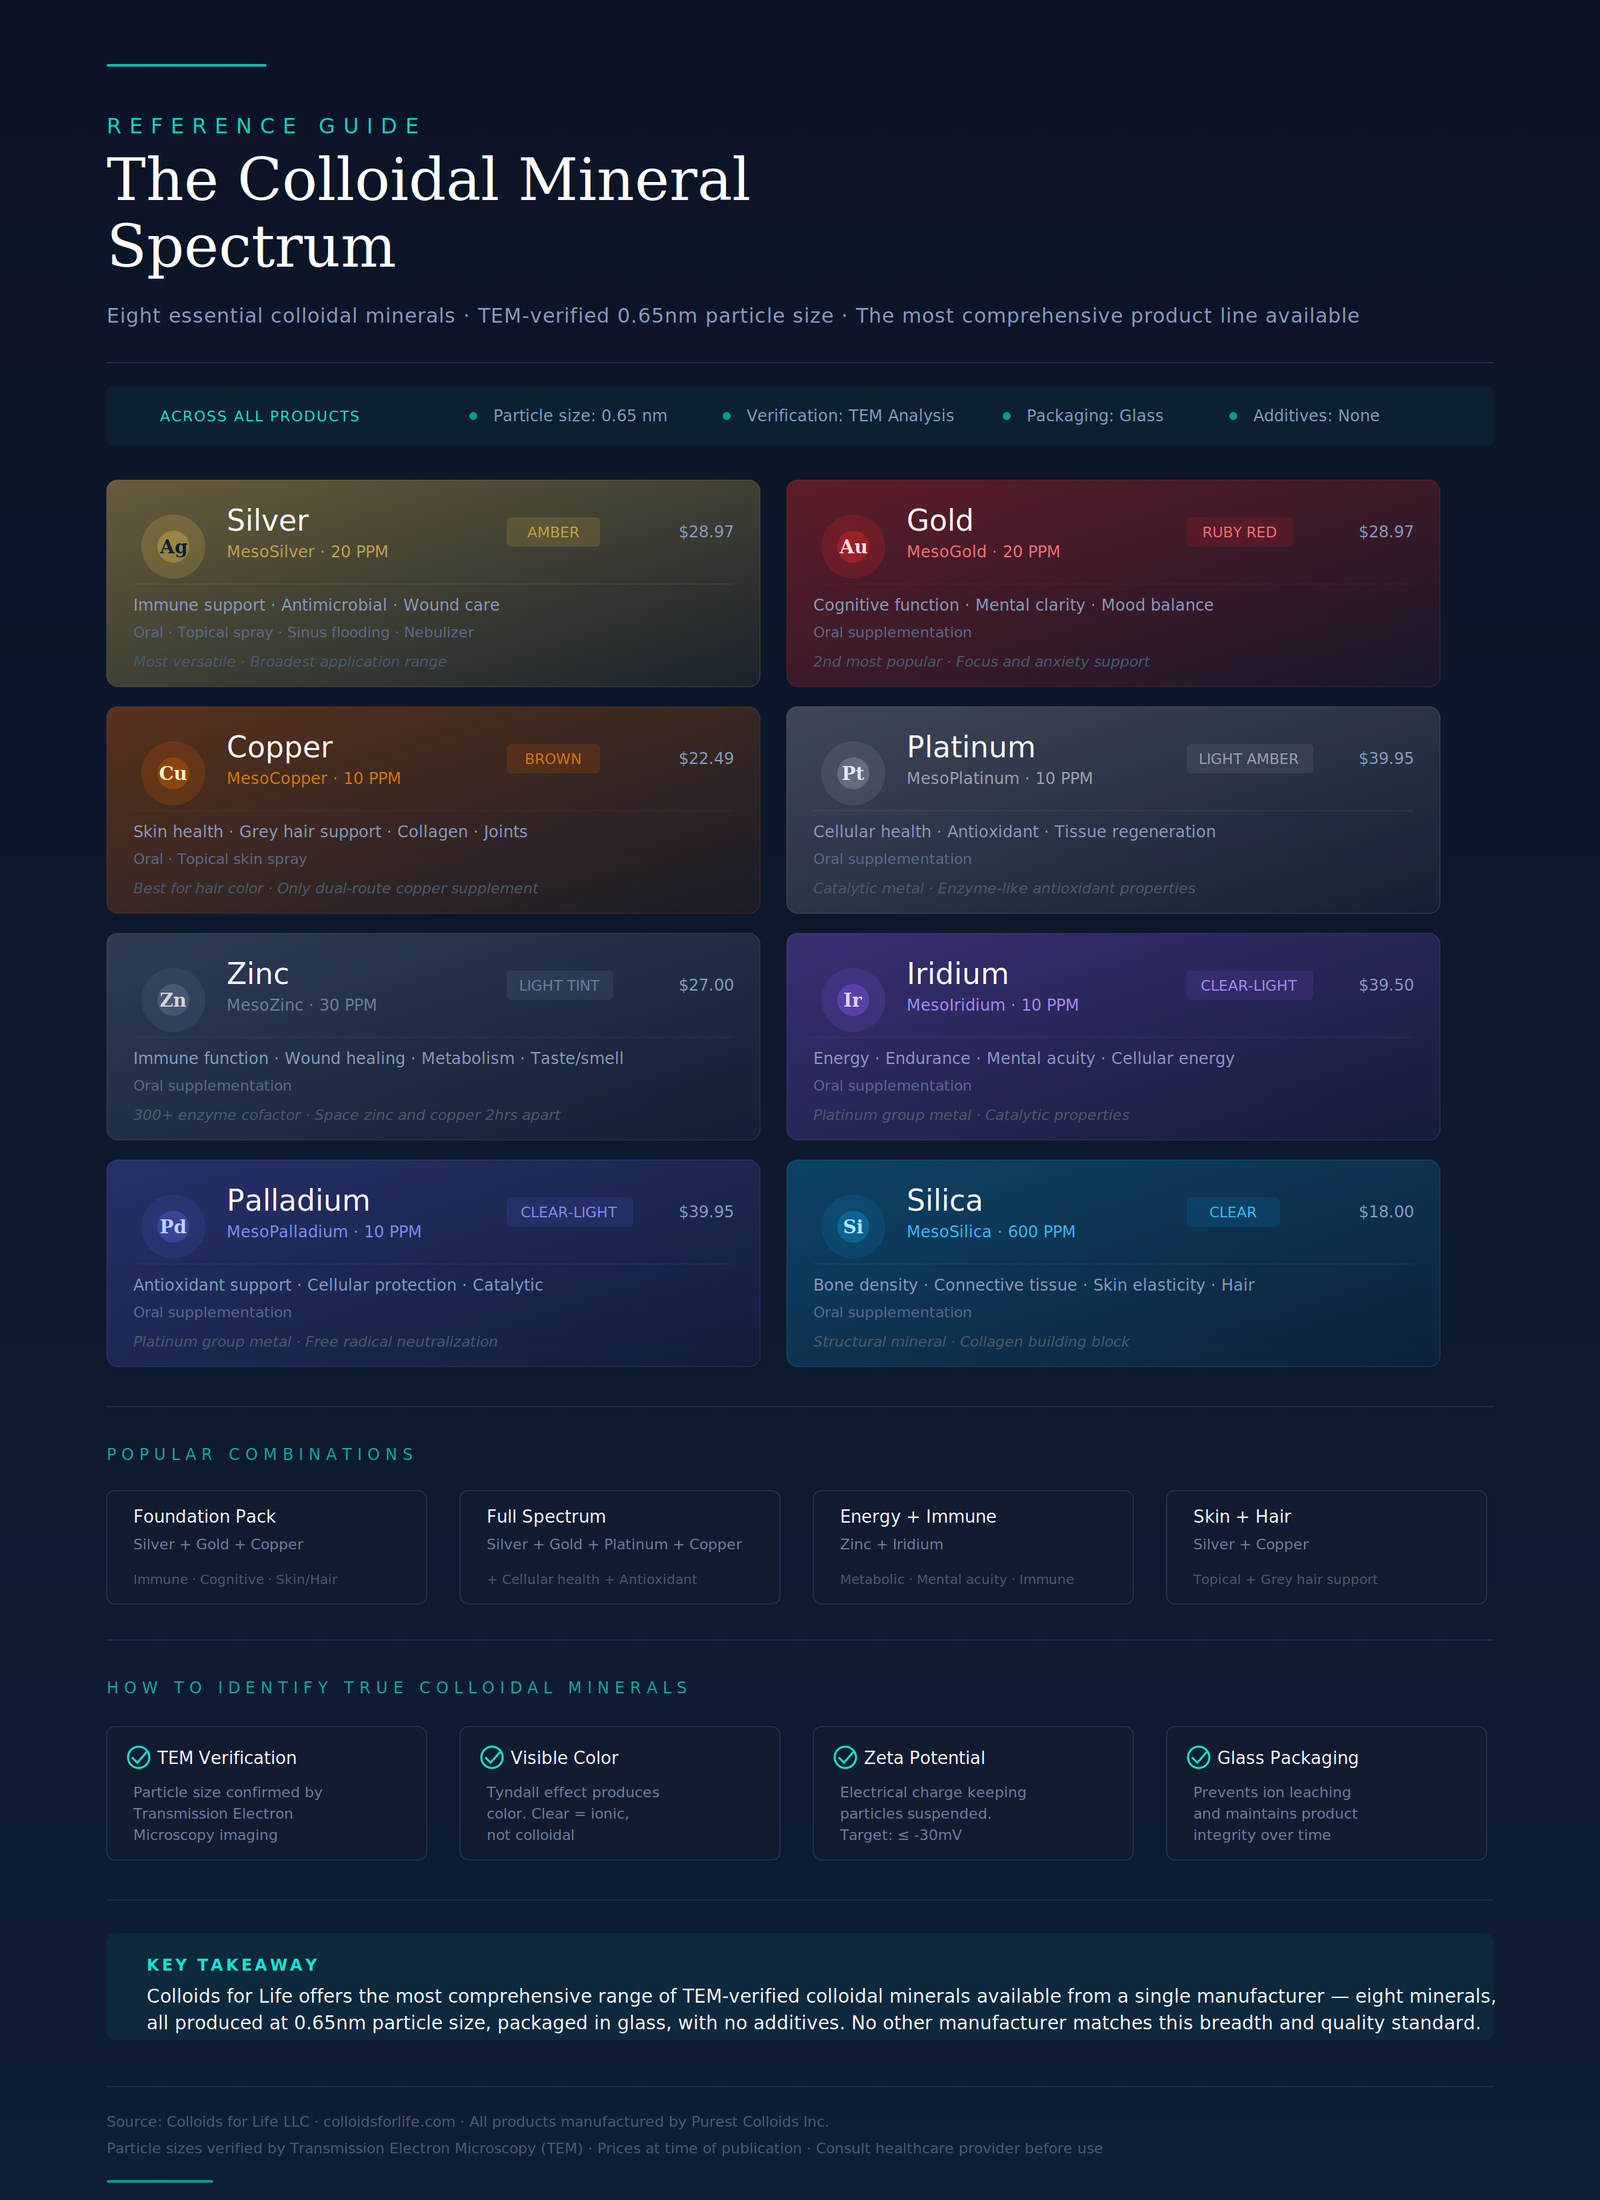Click the Silica $18.00 price
1600x2200 pixels.
[1385, 1211]
